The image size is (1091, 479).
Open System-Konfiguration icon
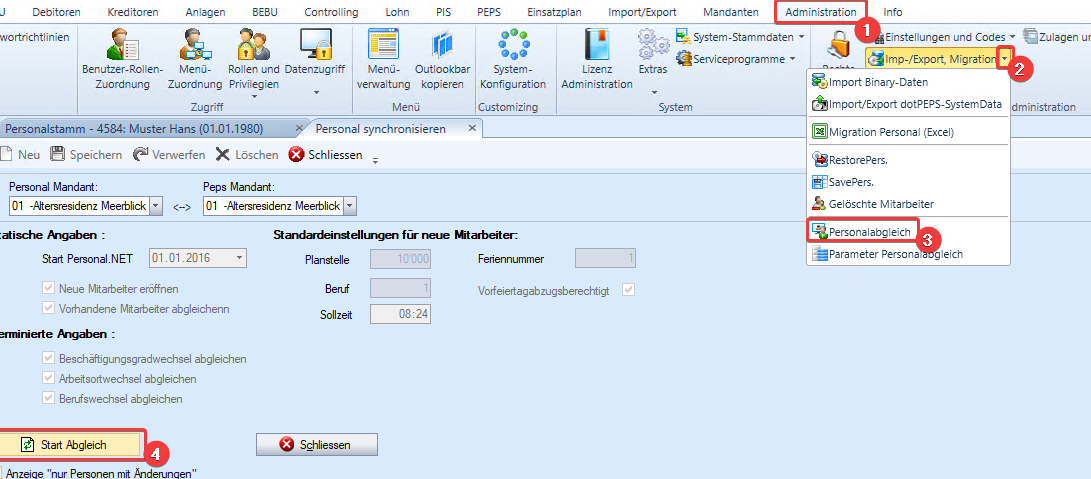(513, 44)
